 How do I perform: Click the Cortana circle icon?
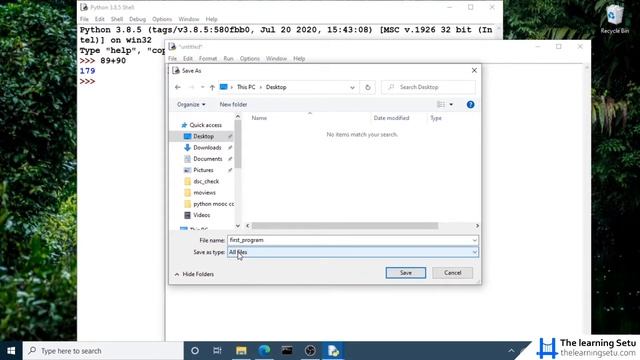195,351
